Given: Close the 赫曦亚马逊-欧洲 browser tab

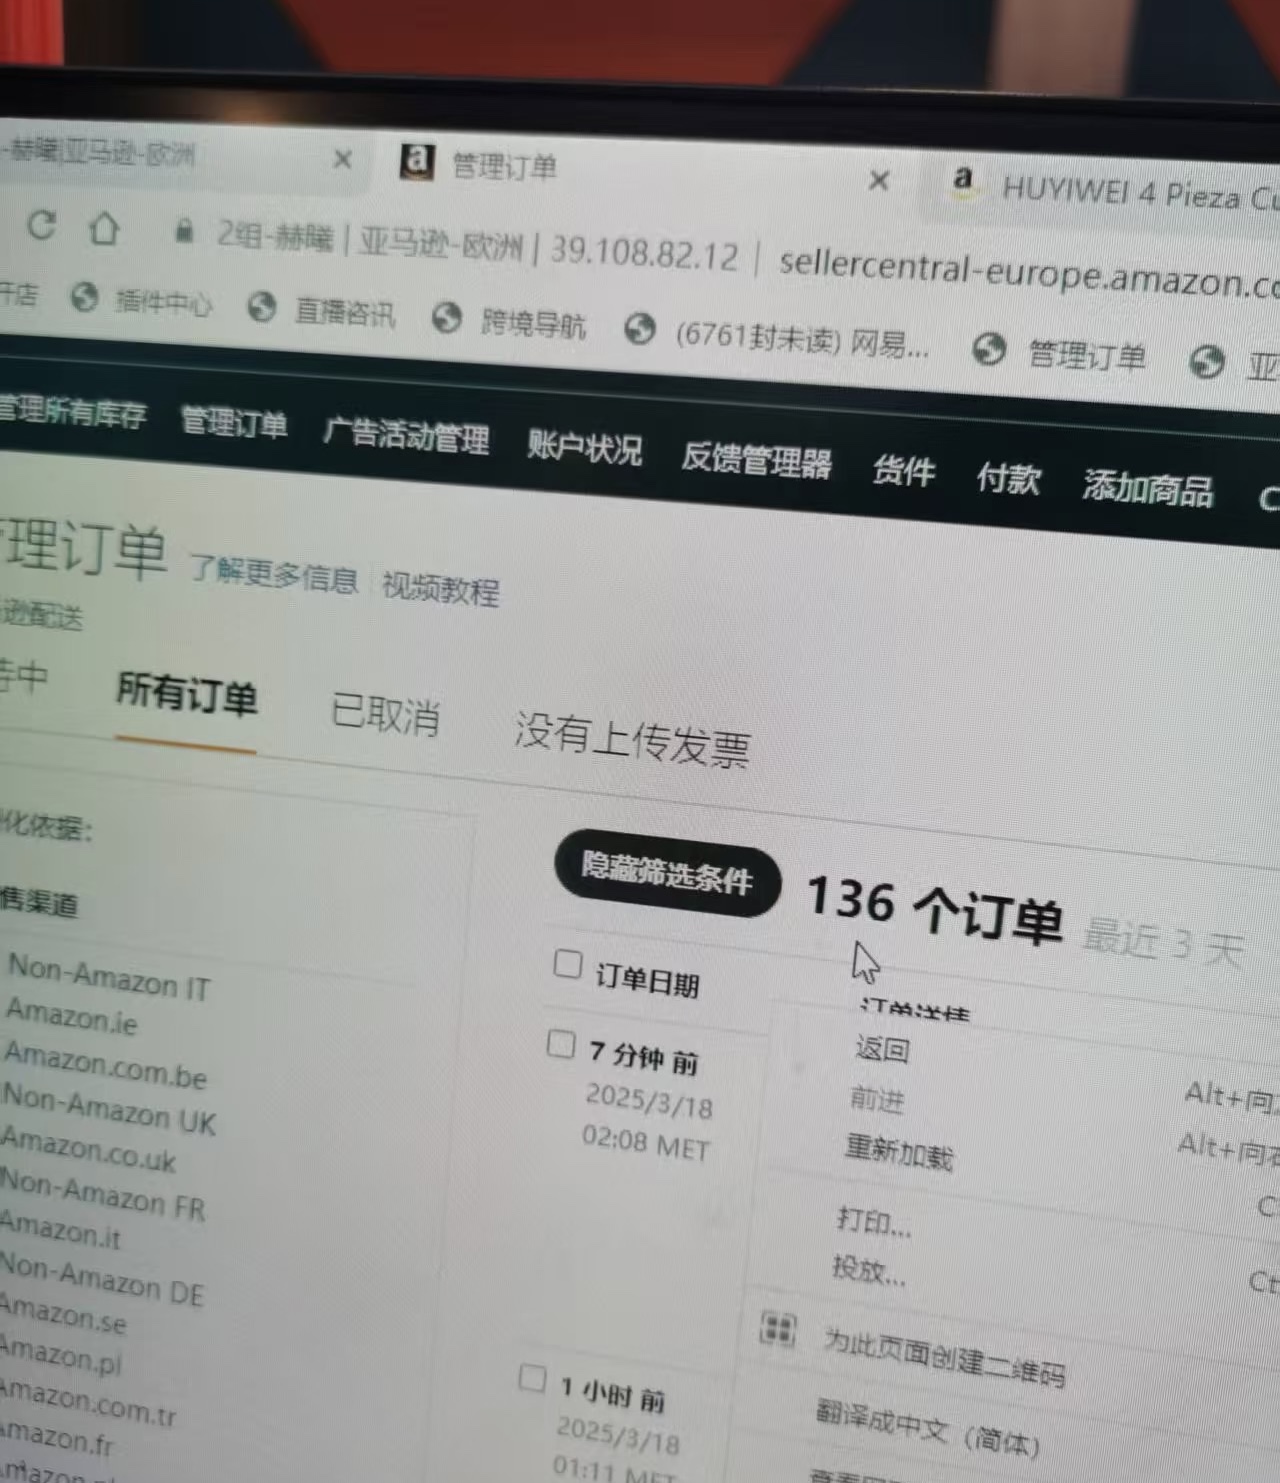Looking at the screenshot, I should click(x=342, y=159).
